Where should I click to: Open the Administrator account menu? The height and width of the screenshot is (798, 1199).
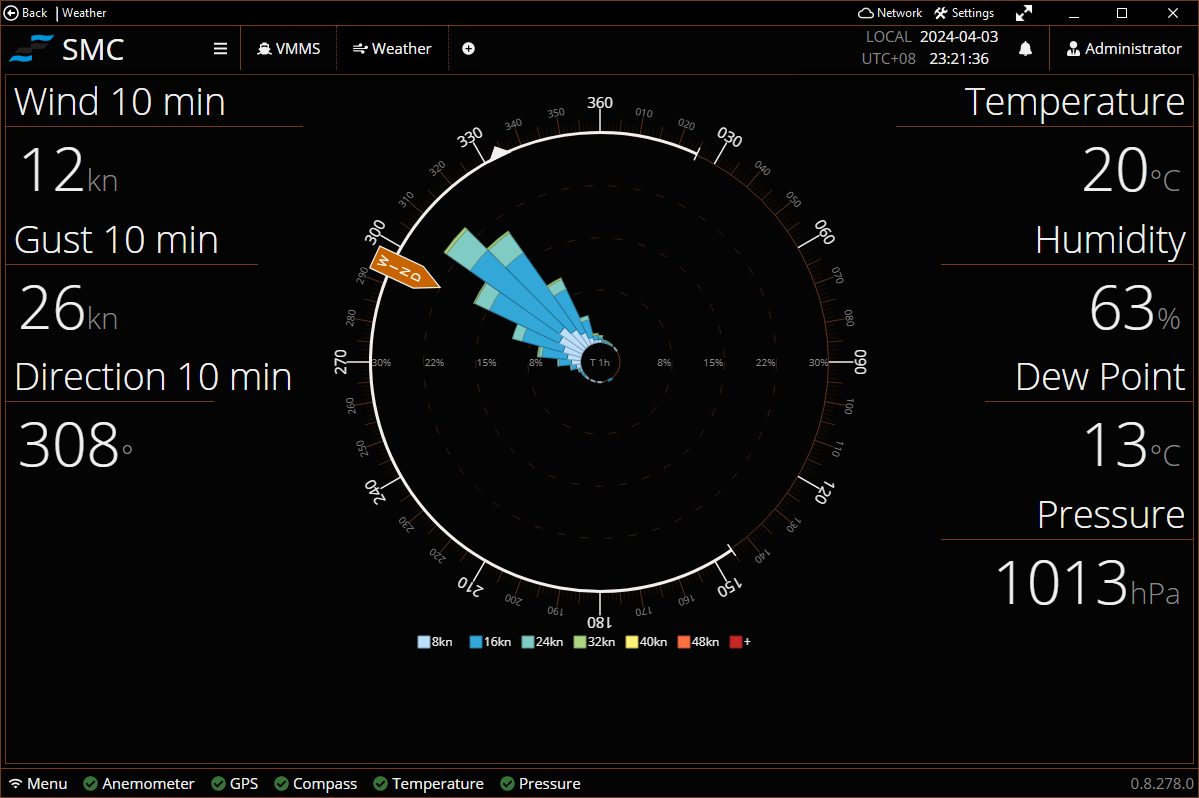coord(1124,48)
